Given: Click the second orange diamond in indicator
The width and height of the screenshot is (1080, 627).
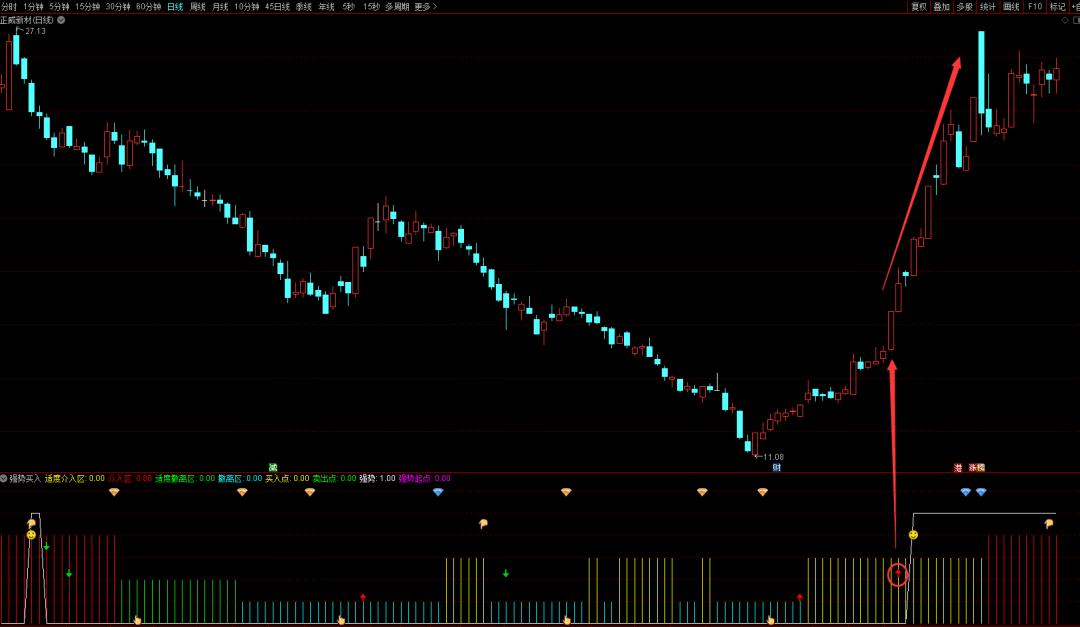Looking at the screenshot, I should [242, 492].
